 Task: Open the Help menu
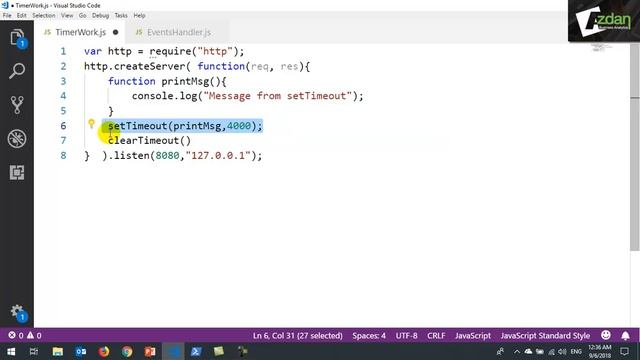[x=139, y=16]
